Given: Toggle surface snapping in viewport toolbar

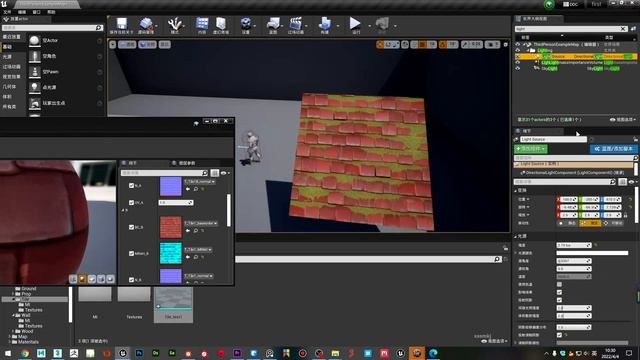Looking at the screenshot, I should [x=414, y=44].
